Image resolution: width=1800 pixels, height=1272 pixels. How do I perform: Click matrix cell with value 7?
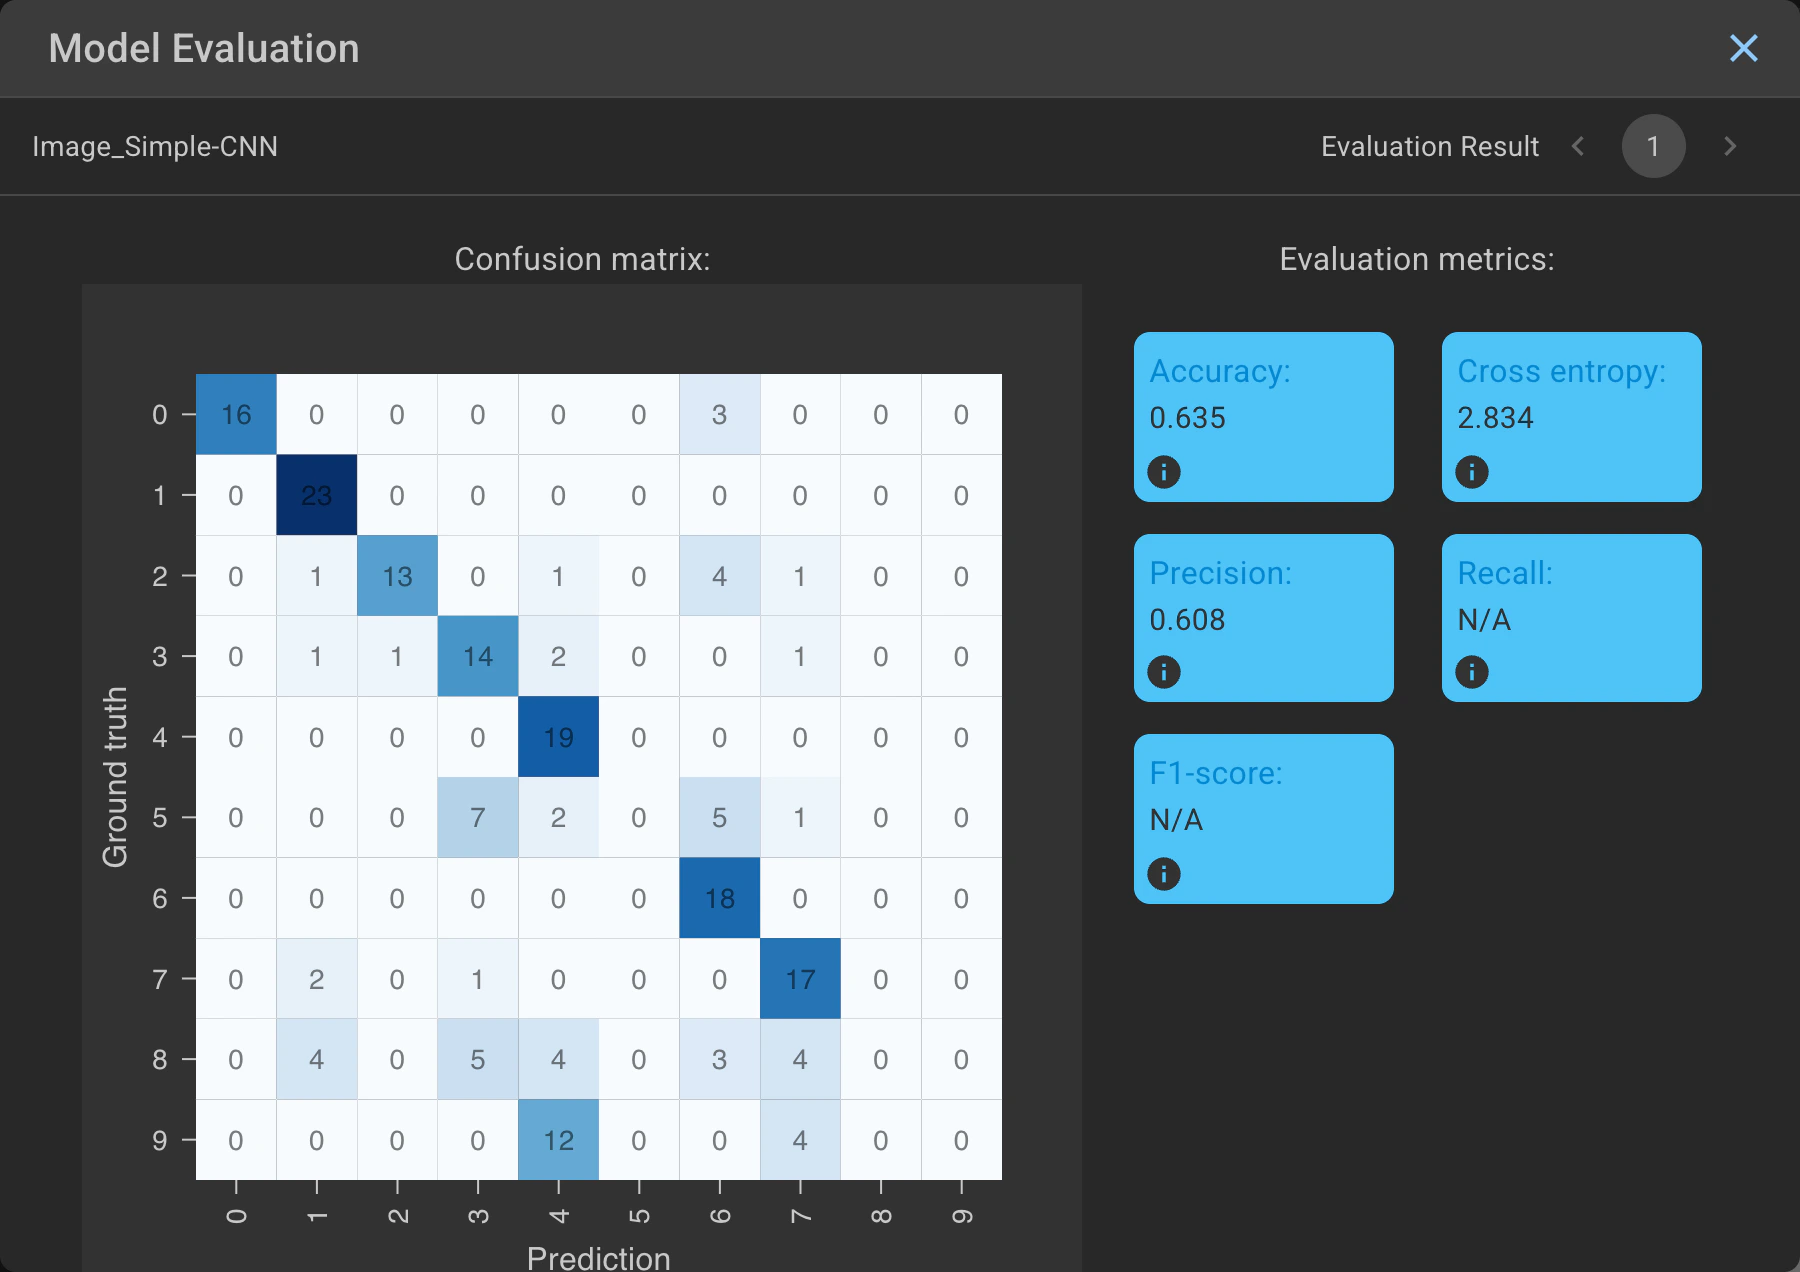478,818
